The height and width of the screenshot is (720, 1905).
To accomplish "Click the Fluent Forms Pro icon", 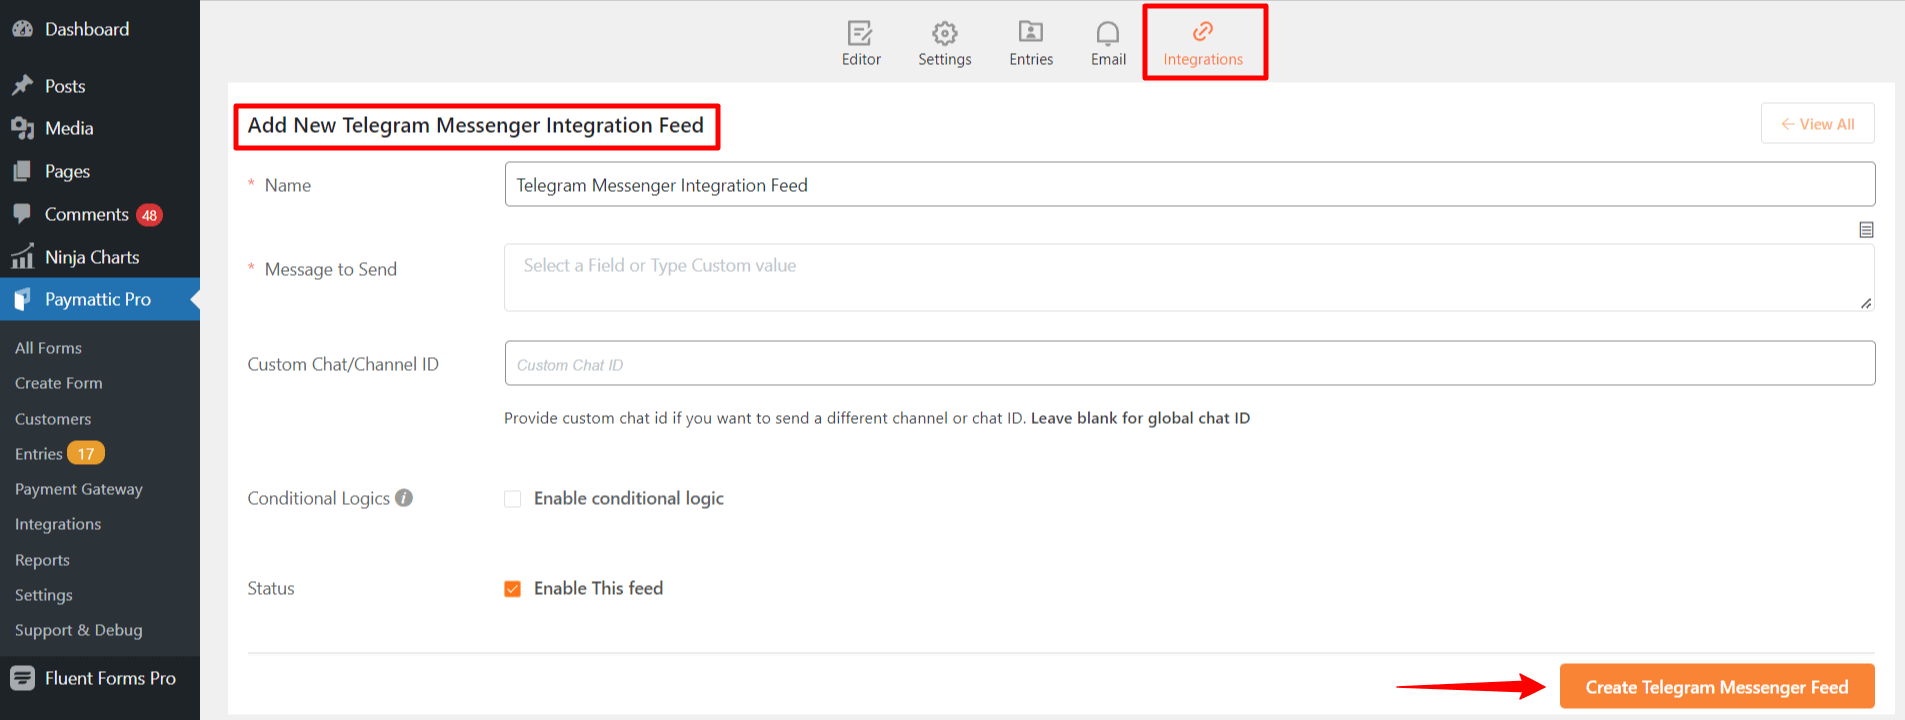I will coord(22,678).
